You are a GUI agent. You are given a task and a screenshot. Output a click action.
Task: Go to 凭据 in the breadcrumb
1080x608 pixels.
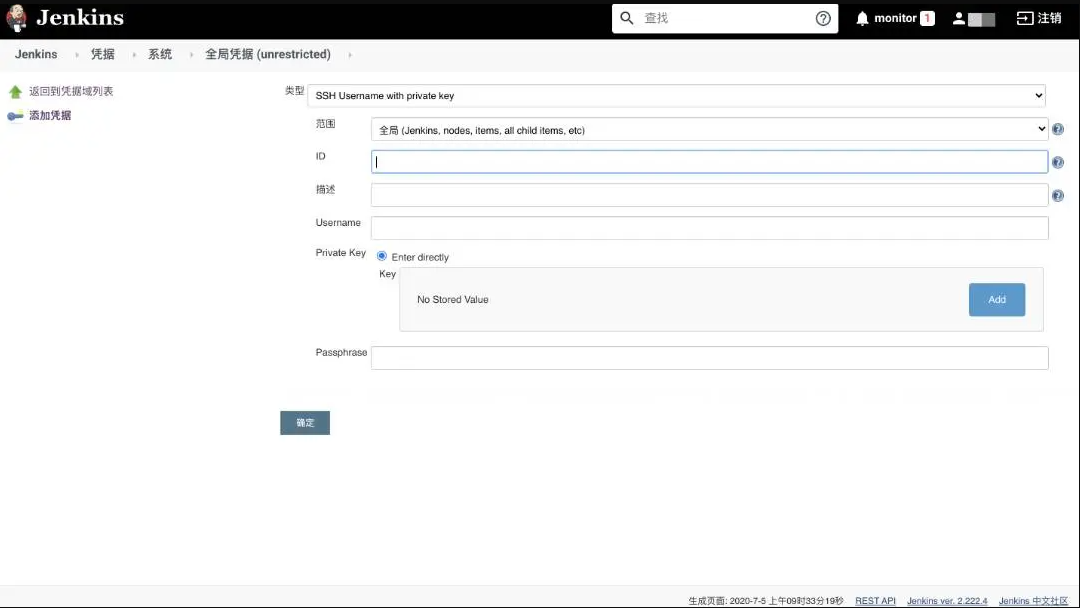point(103,55)
